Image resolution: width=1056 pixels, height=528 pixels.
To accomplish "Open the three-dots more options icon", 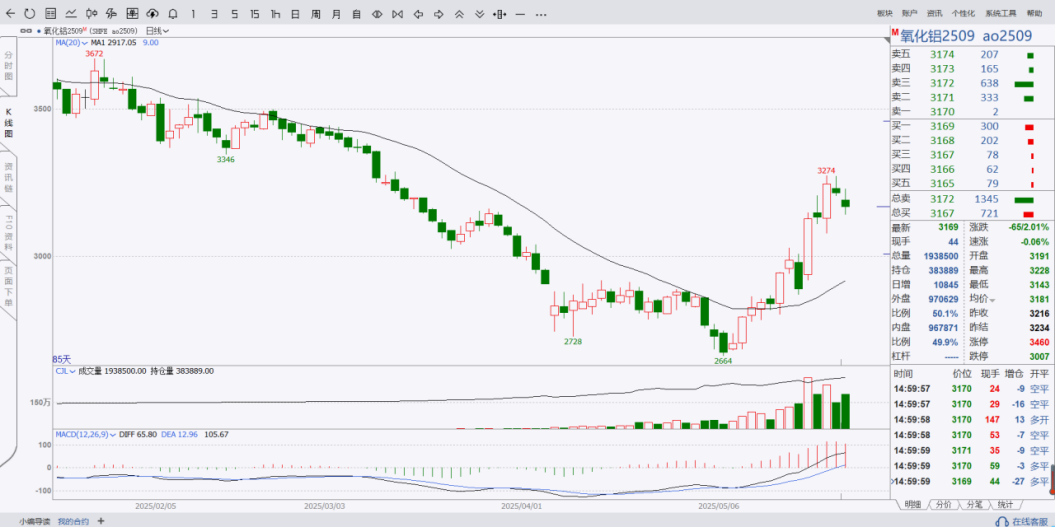I will (x=541, y=14).
